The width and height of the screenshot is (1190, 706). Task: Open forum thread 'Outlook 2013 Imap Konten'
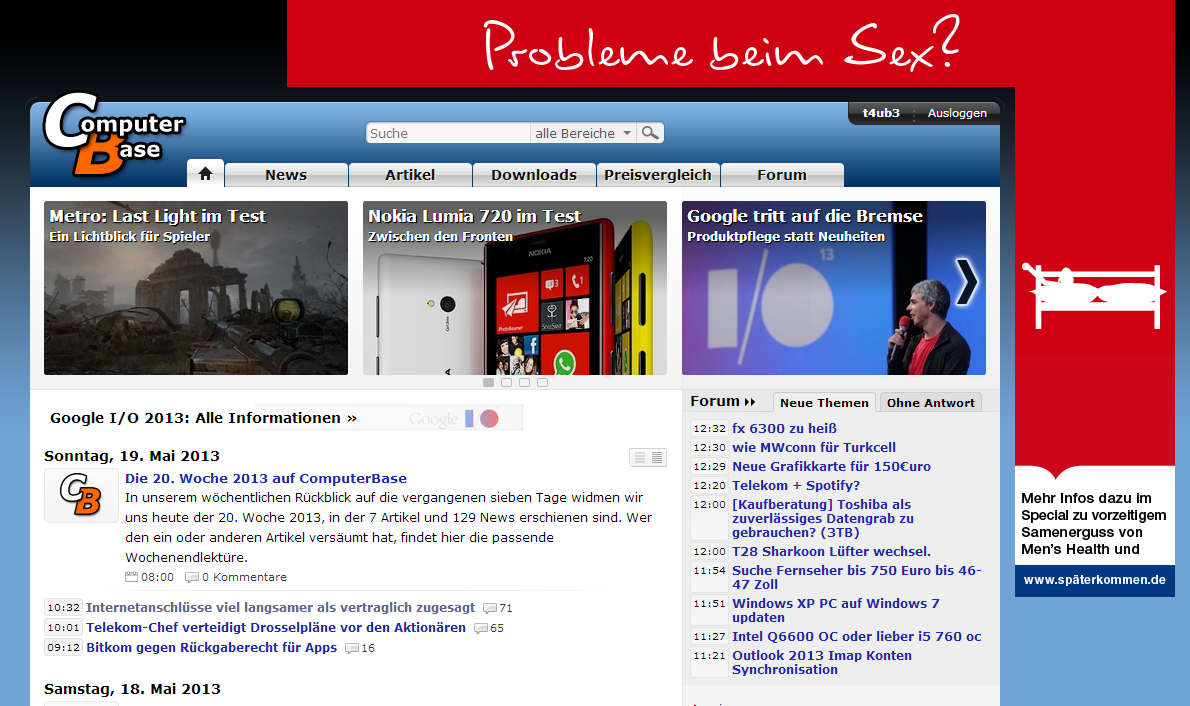(822, 662)
